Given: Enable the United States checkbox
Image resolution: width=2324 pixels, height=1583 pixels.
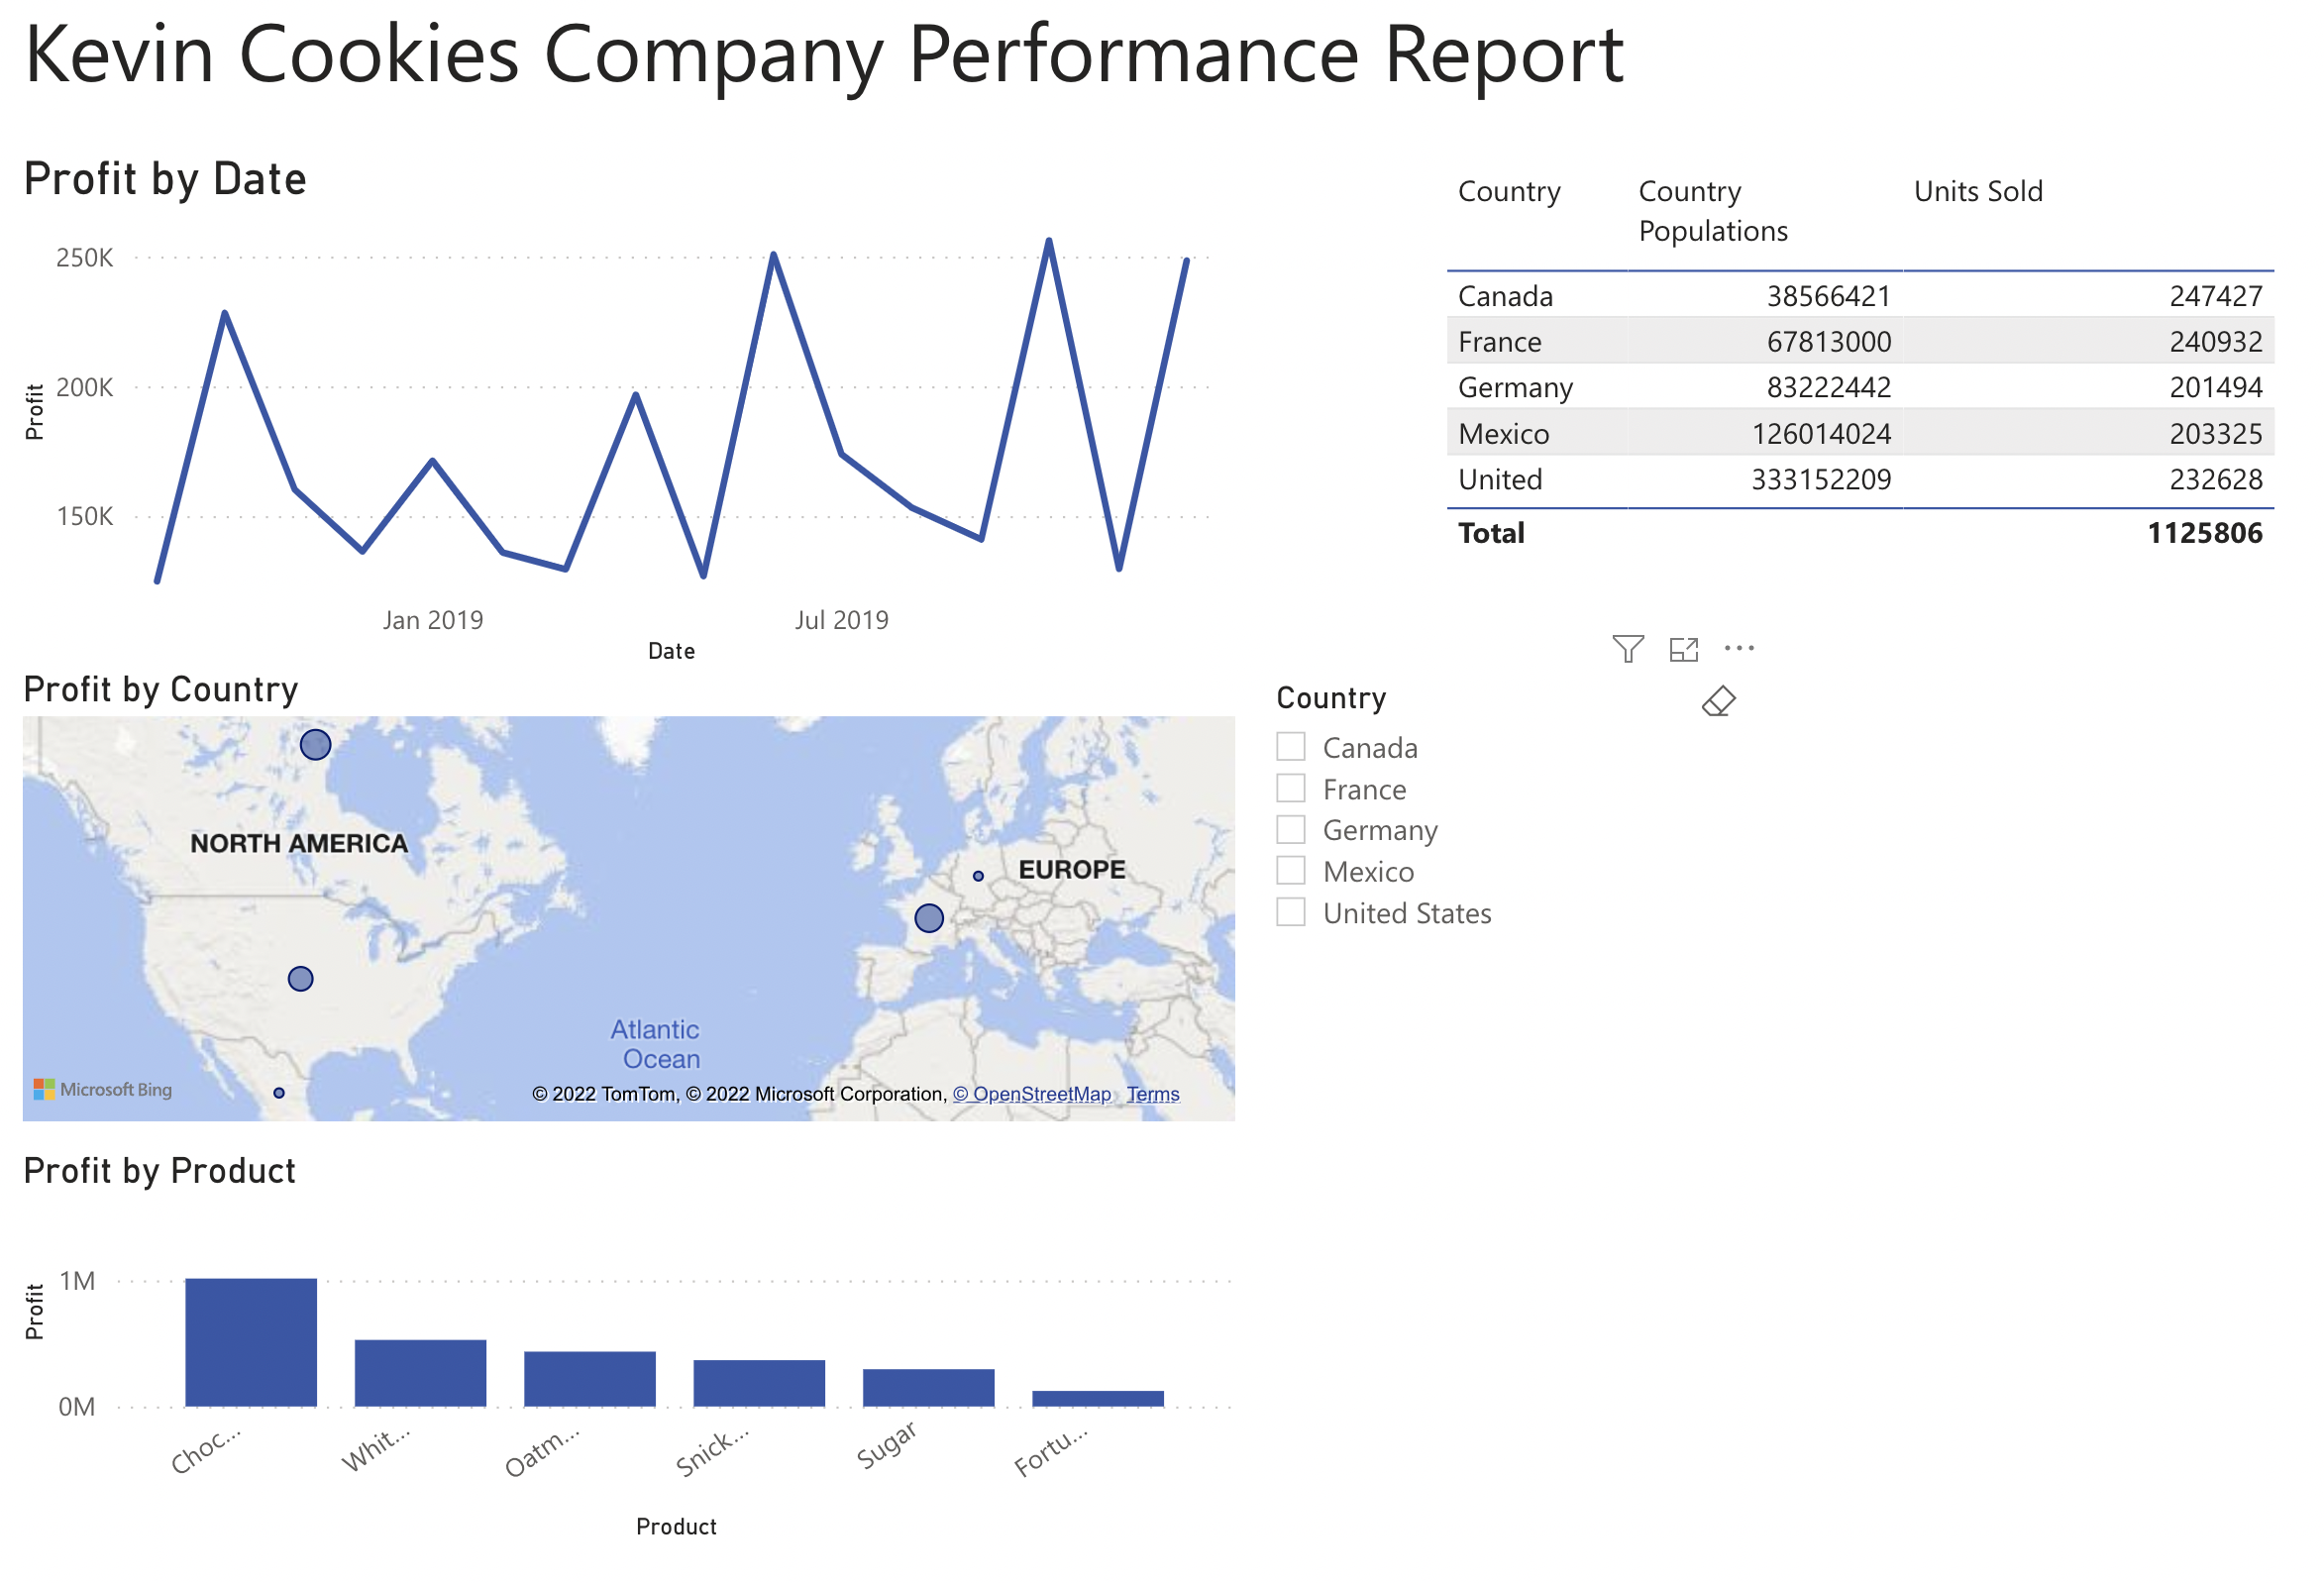Looking at the screenshot, I should (1290, 912).
